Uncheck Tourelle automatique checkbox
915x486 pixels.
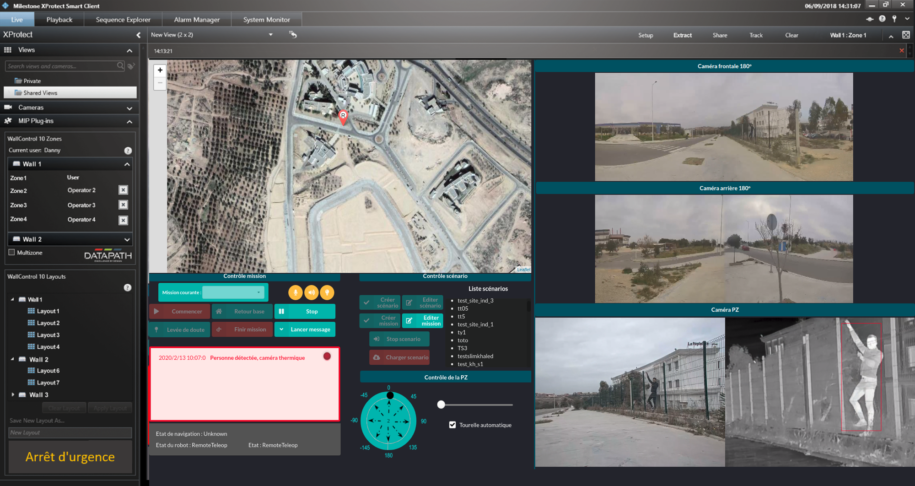coord(453,425)
